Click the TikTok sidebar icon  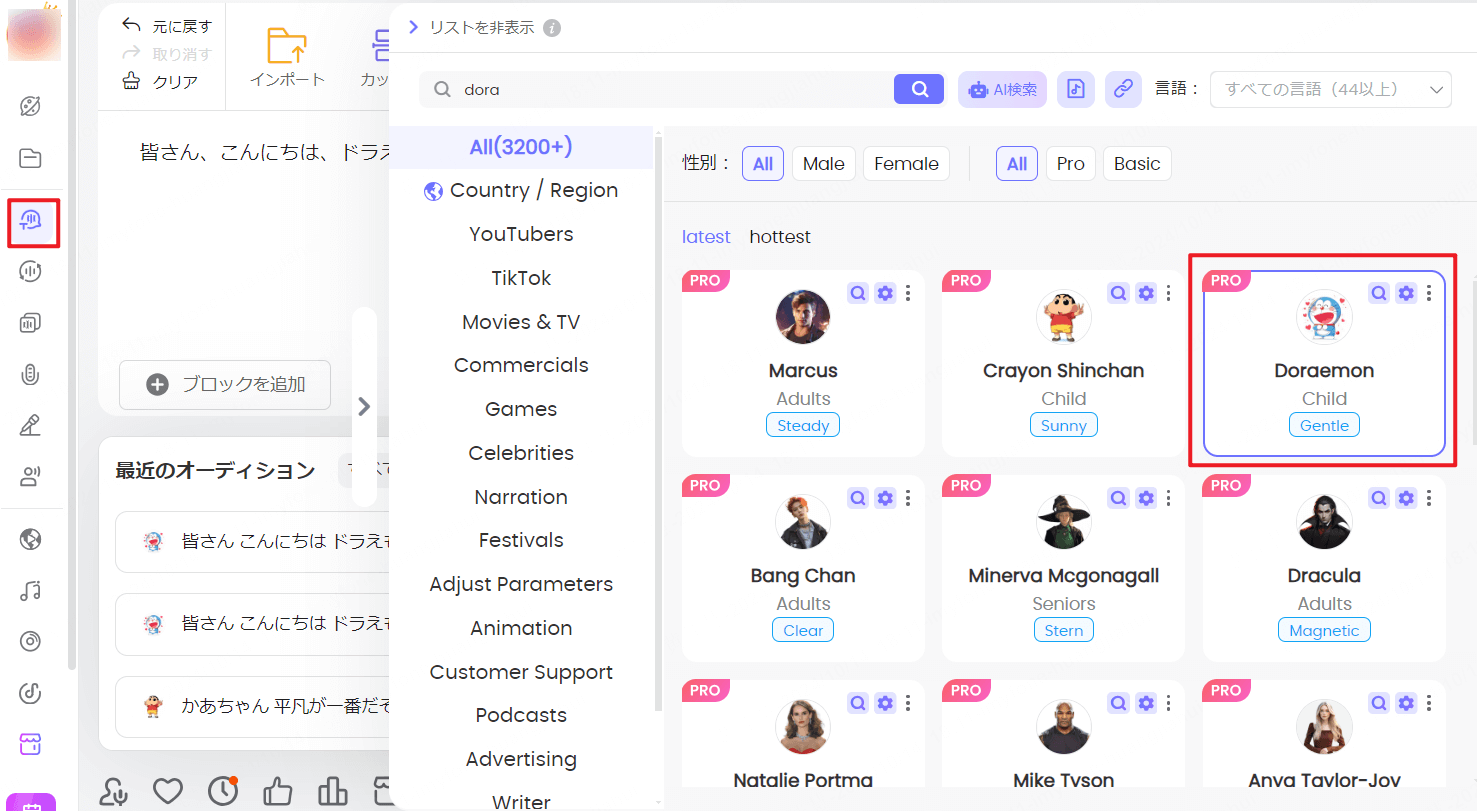tap(31, 692)
